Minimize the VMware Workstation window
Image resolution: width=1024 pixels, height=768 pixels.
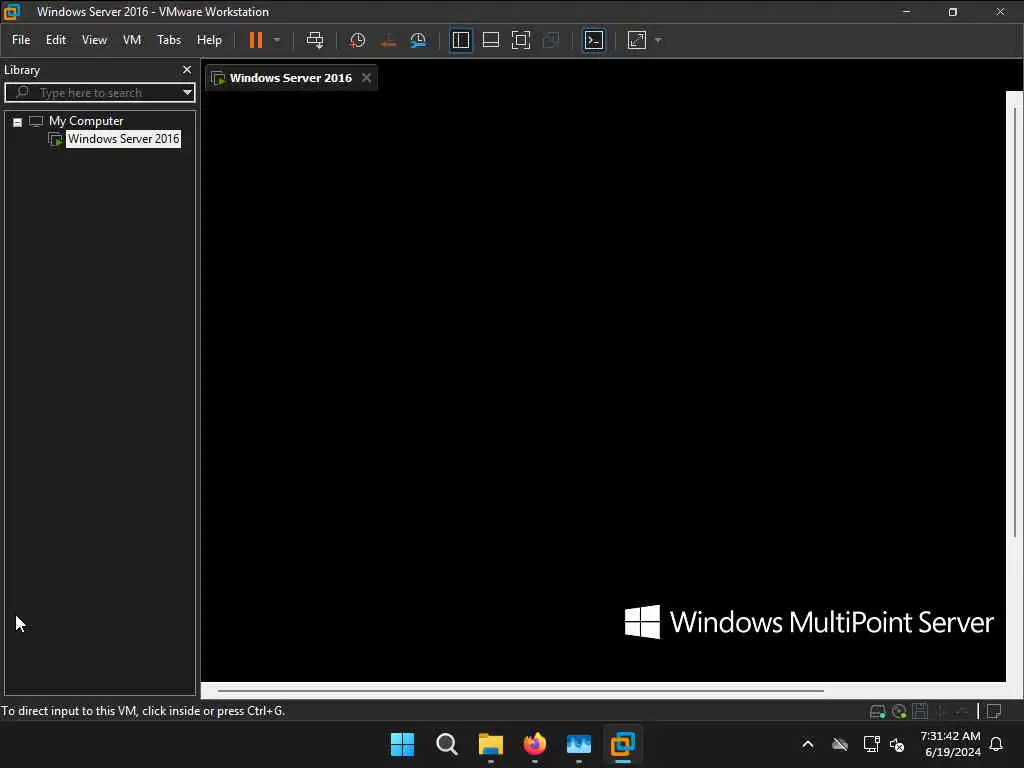[906, 12]
